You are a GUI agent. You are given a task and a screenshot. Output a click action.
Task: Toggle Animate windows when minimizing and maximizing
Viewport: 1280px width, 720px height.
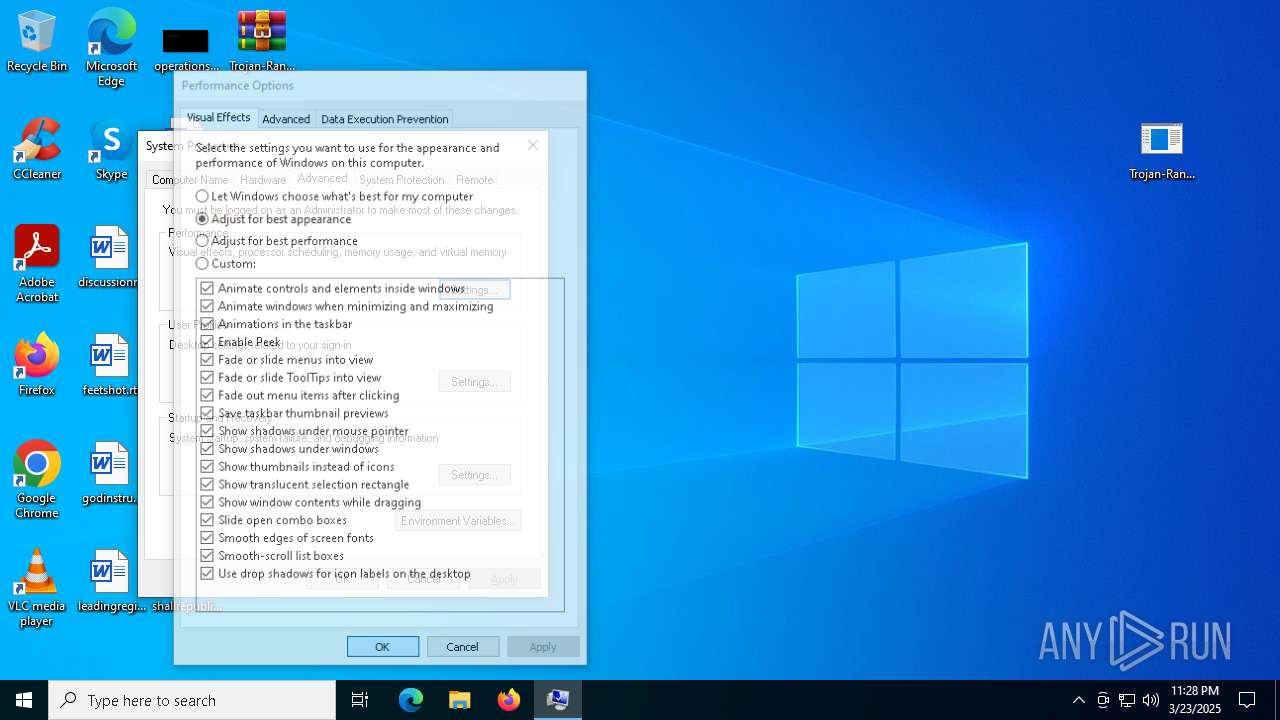pyautogui.click(x=346, y=306)
